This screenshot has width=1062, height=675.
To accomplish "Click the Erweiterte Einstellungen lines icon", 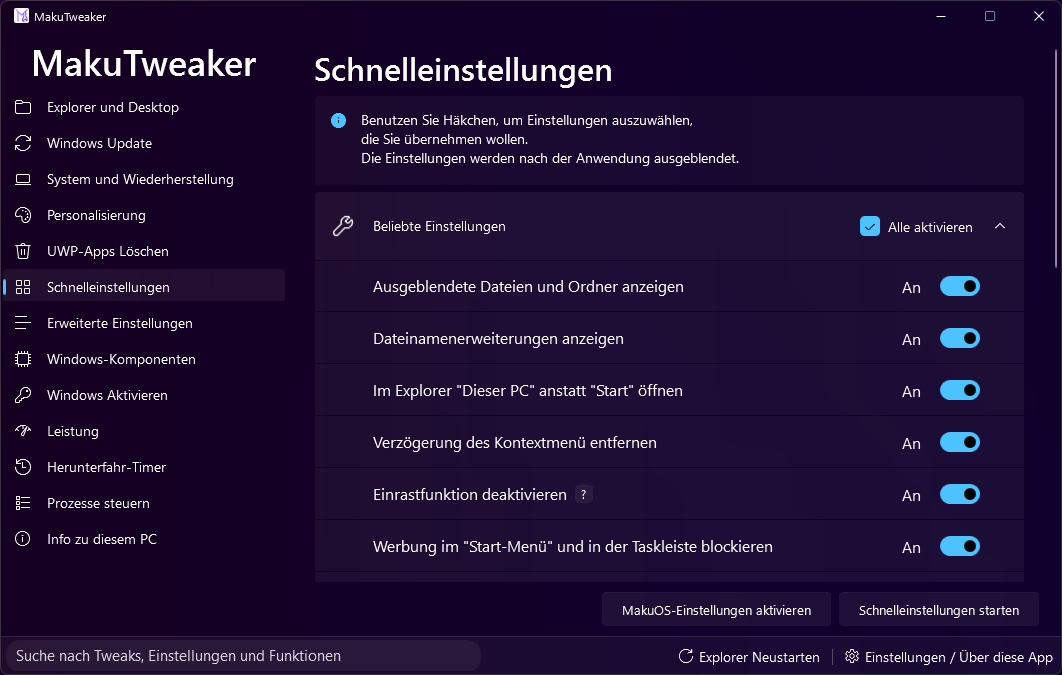I will point(23,323).
